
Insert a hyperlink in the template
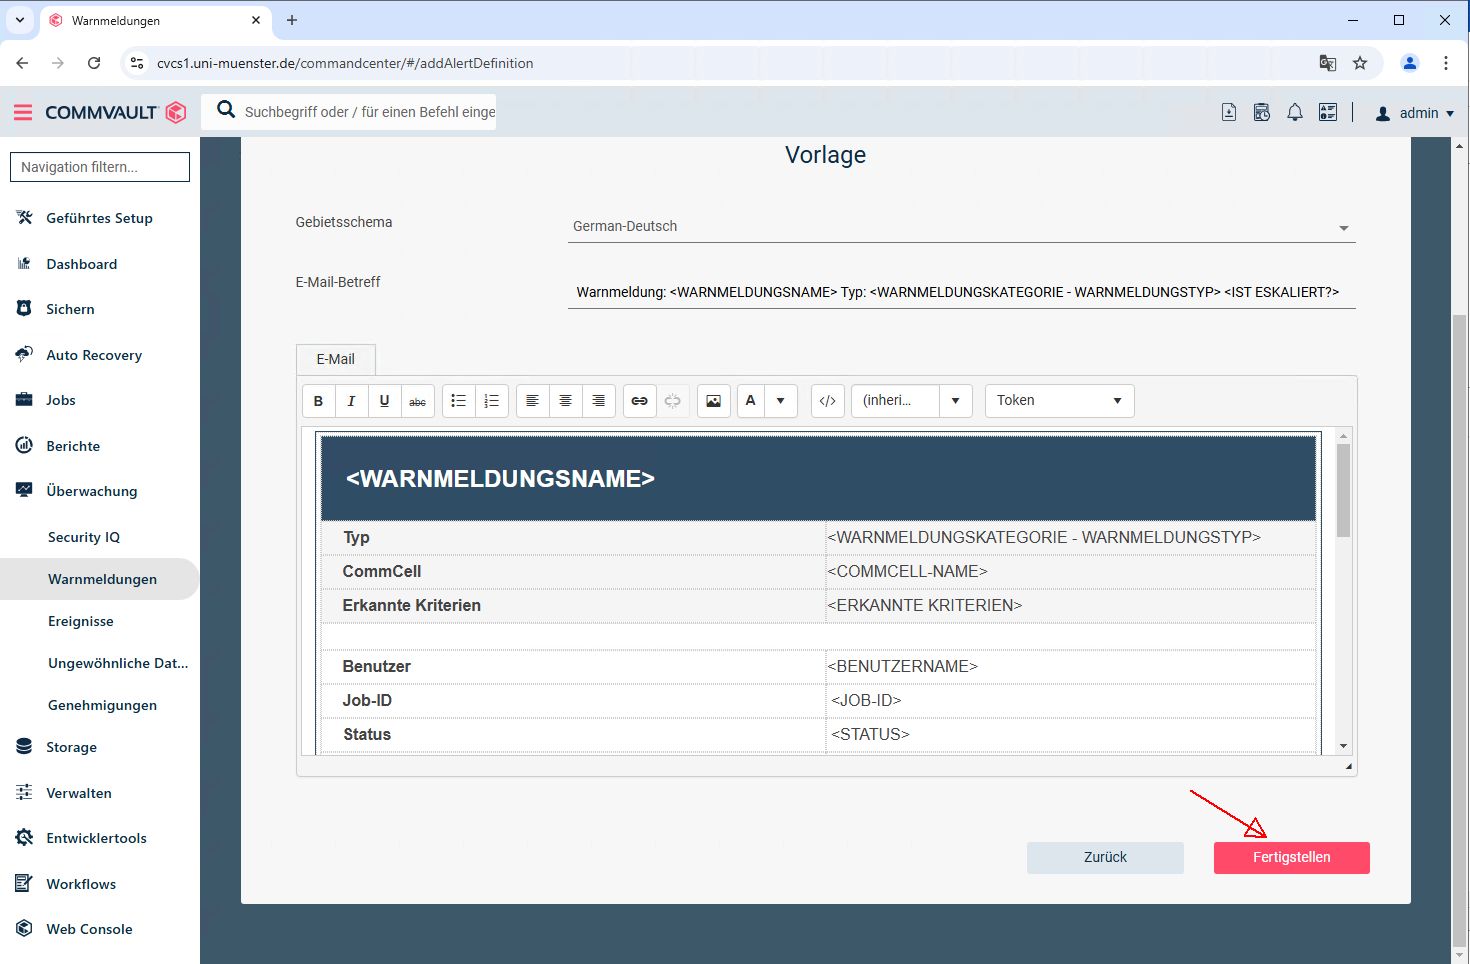coord(639,401)
